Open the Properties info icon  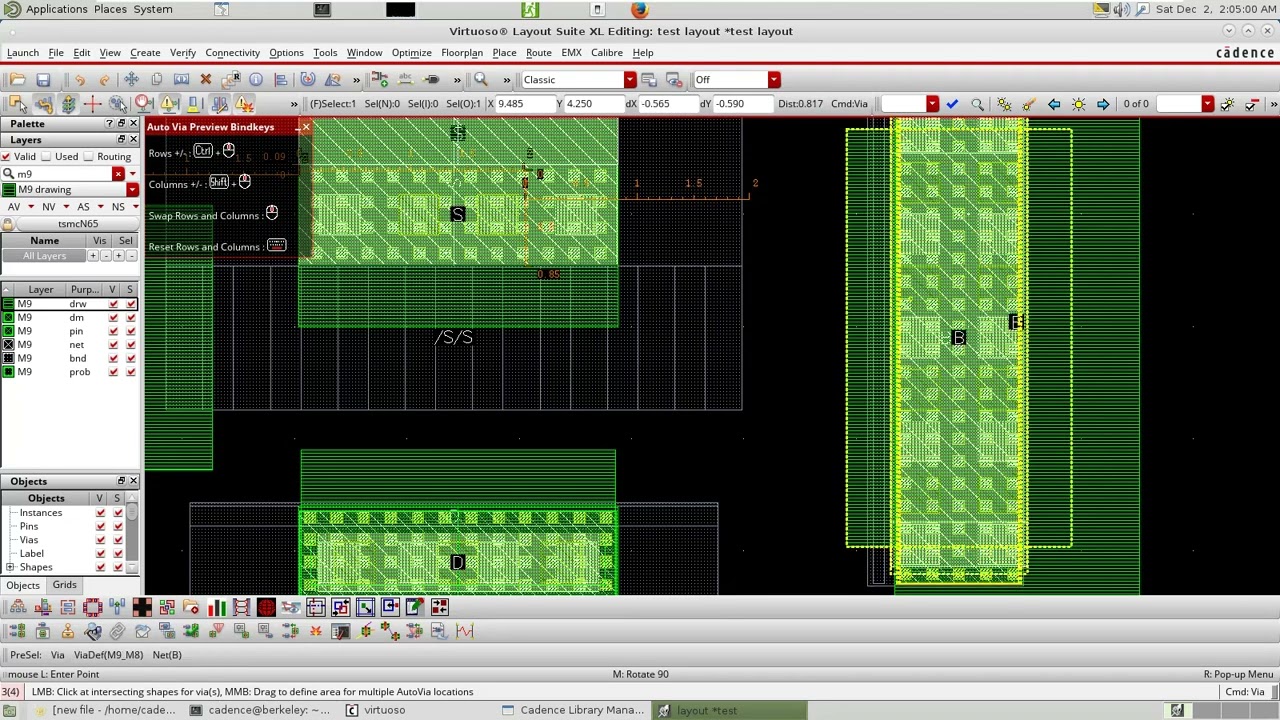(256, 80)
